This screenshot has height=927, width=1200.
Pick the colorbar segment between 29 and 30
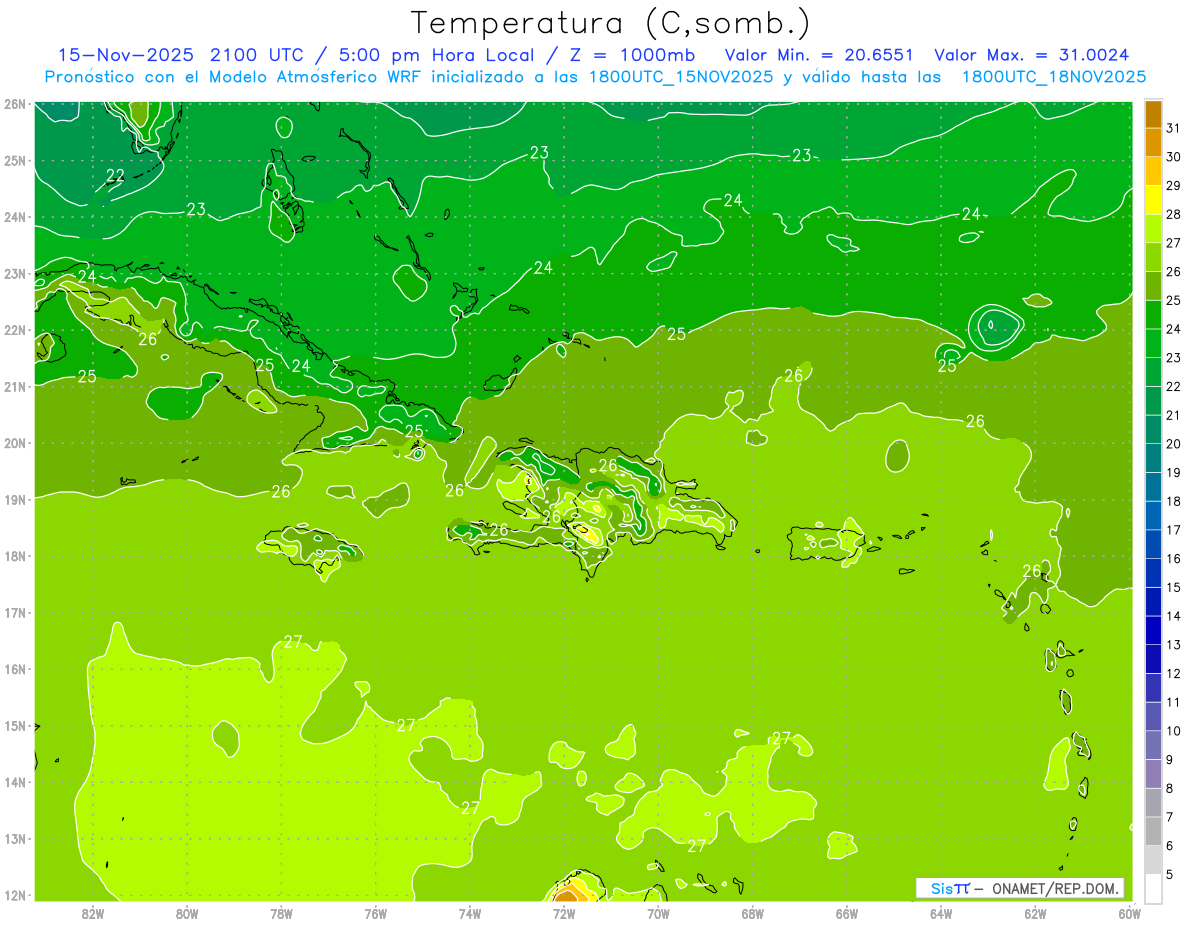click(1153, 171)
